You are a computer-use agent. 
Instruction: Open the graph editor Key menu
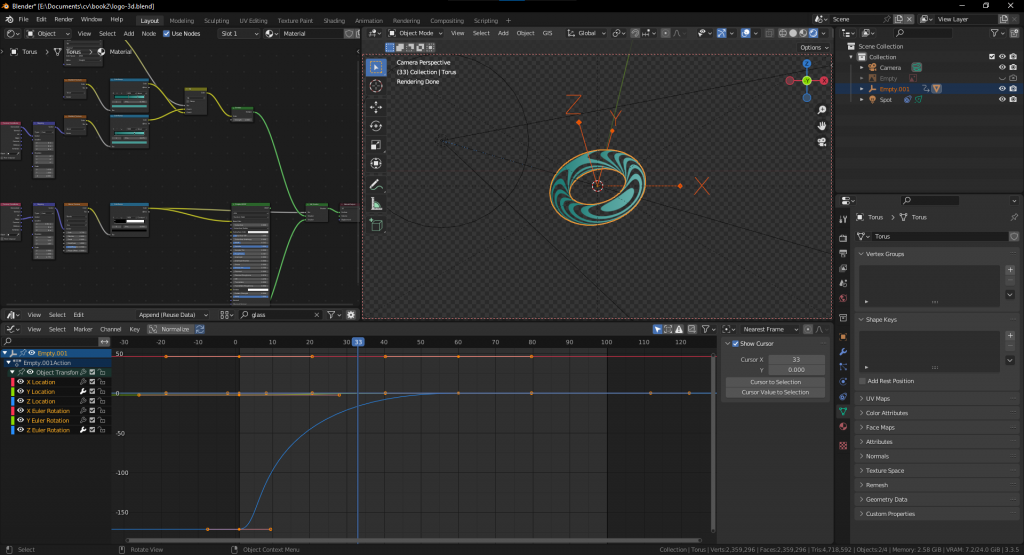click(x=135, y=329)
